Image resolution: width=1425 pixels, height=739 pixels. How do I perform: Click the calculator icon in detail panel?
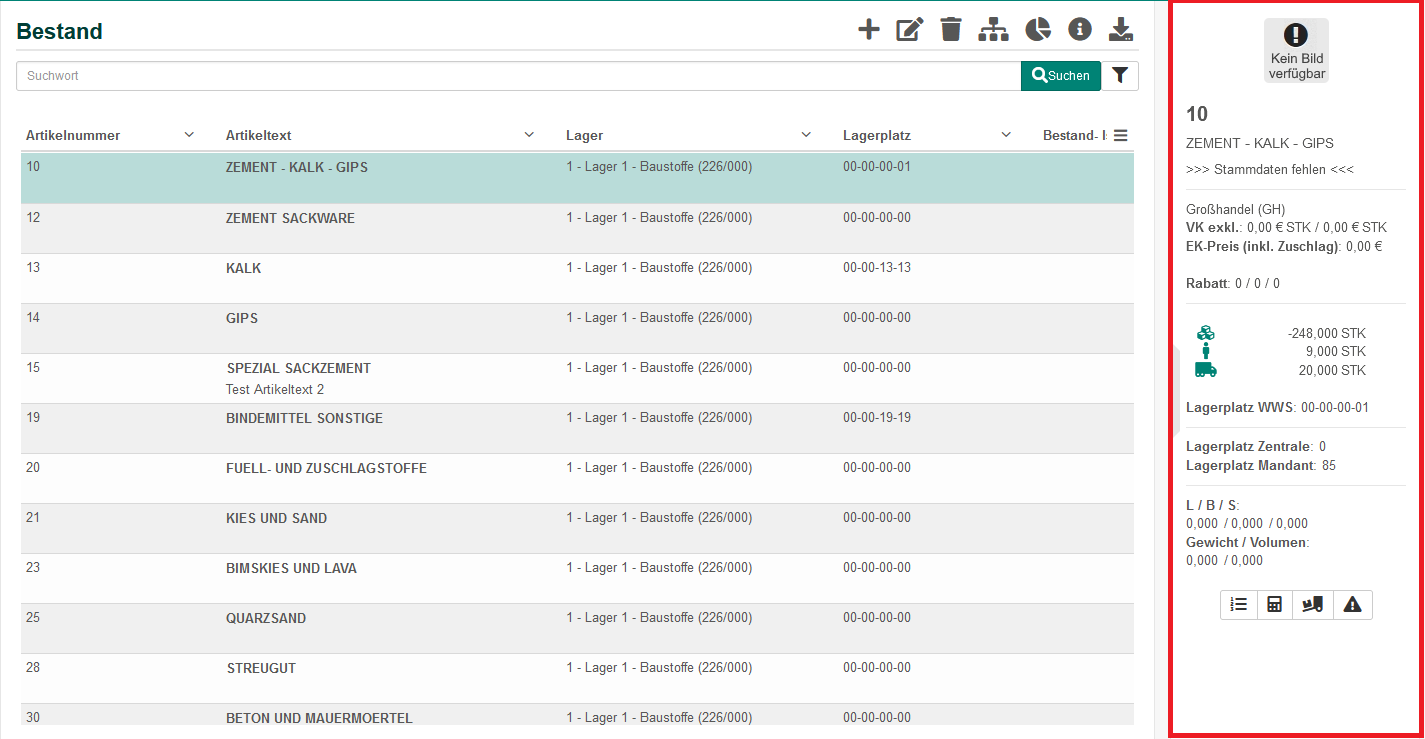pos(1275,605)
